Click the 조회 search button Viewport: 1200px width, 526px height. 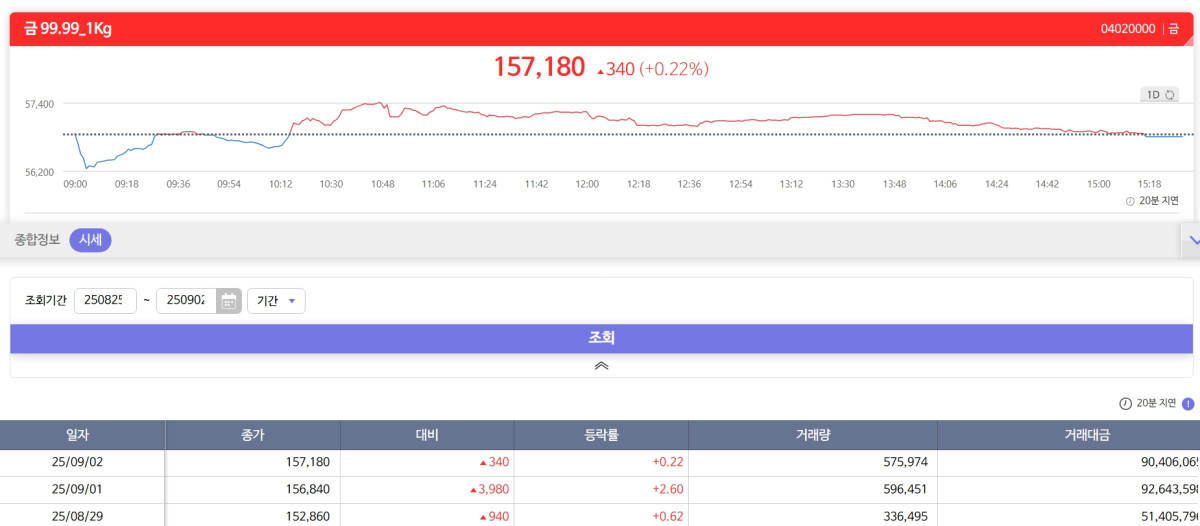click(601, 338)
